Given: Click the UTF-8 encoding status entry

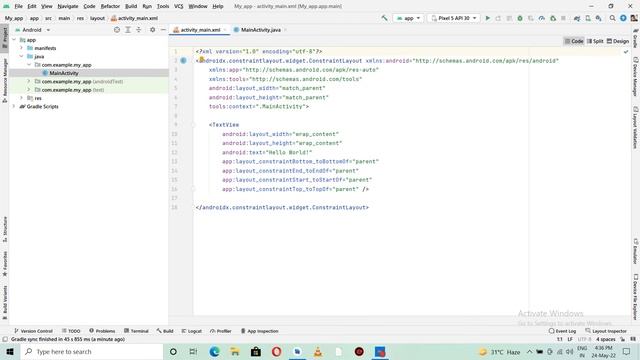Looking at the screenshot, I should point(584,339).
